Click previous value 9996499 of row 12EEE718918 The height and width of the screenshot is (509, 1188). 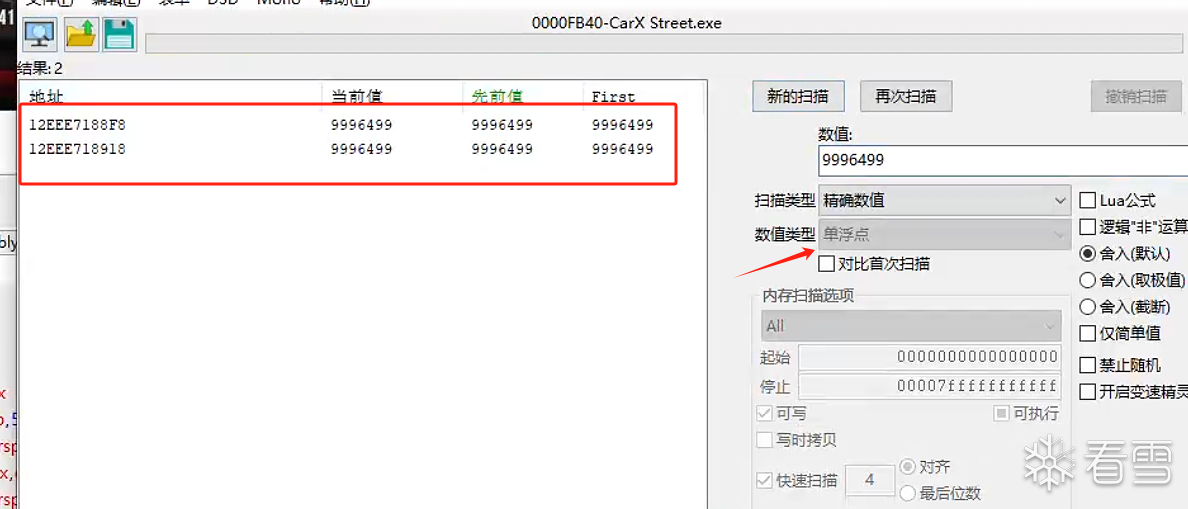click(x=502, y=149)
